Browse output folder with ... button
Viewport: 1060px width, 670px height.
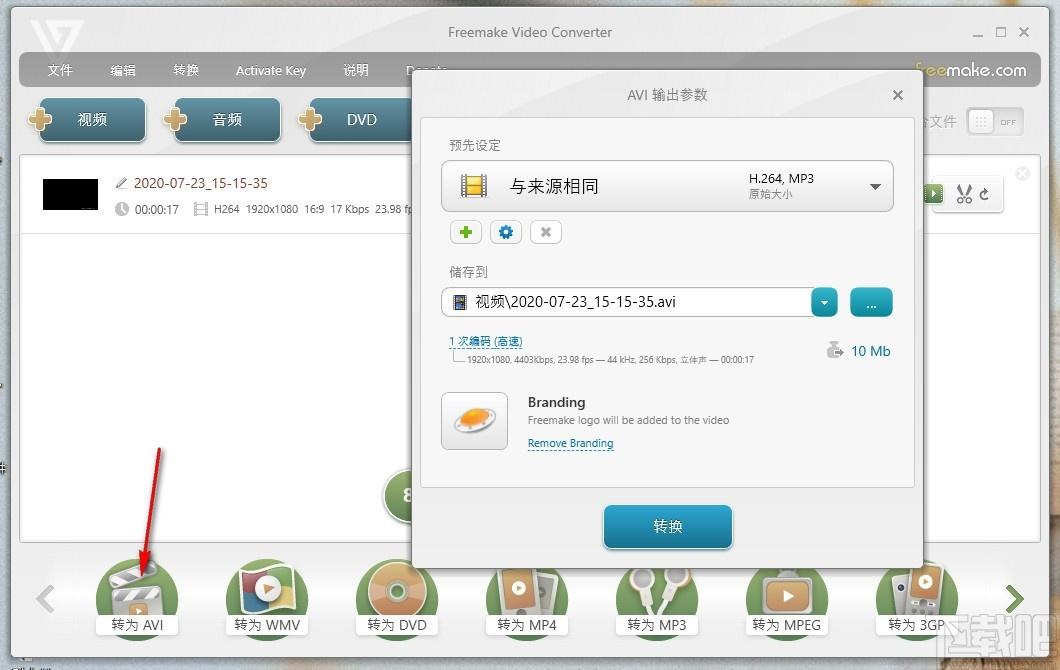click(871, 302)
